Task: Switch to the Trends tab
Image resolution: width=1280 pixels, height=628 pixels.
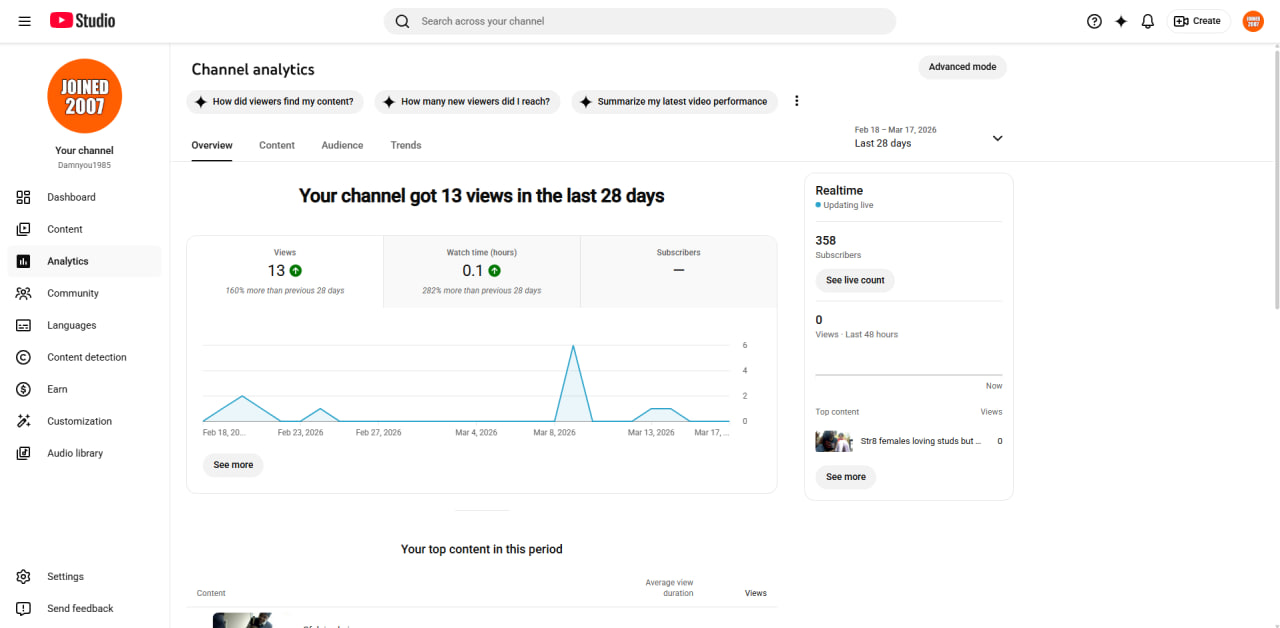Action: point(406,145)
